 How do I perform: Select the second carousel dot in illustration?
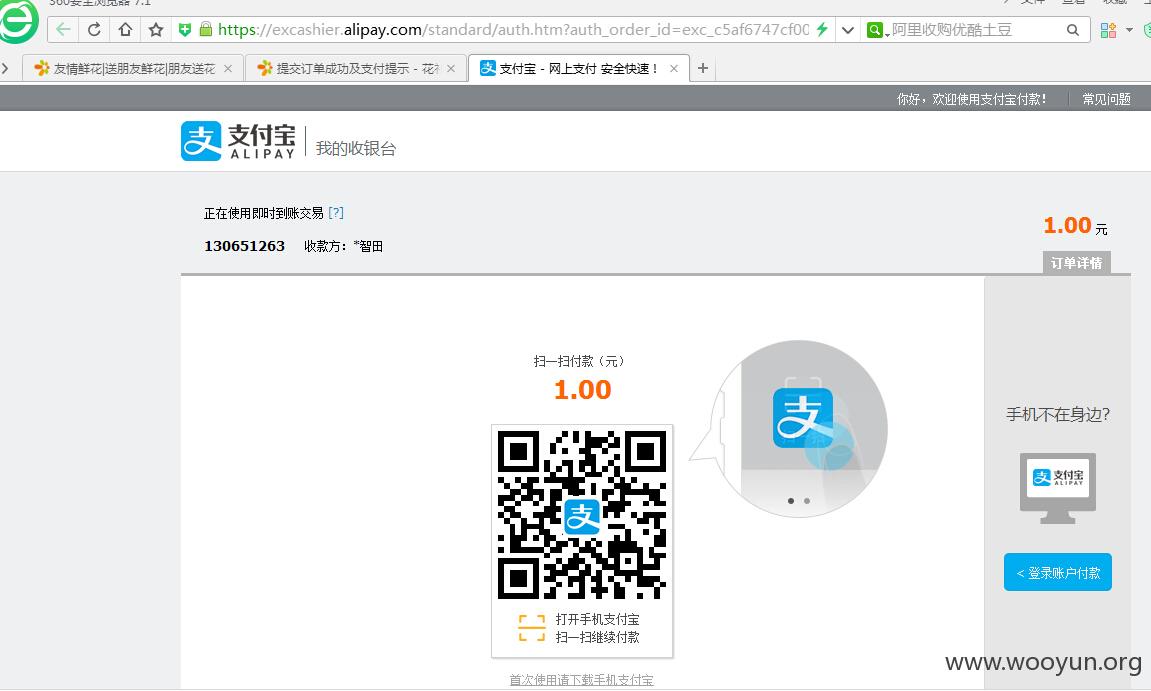[x=807, y=501]
